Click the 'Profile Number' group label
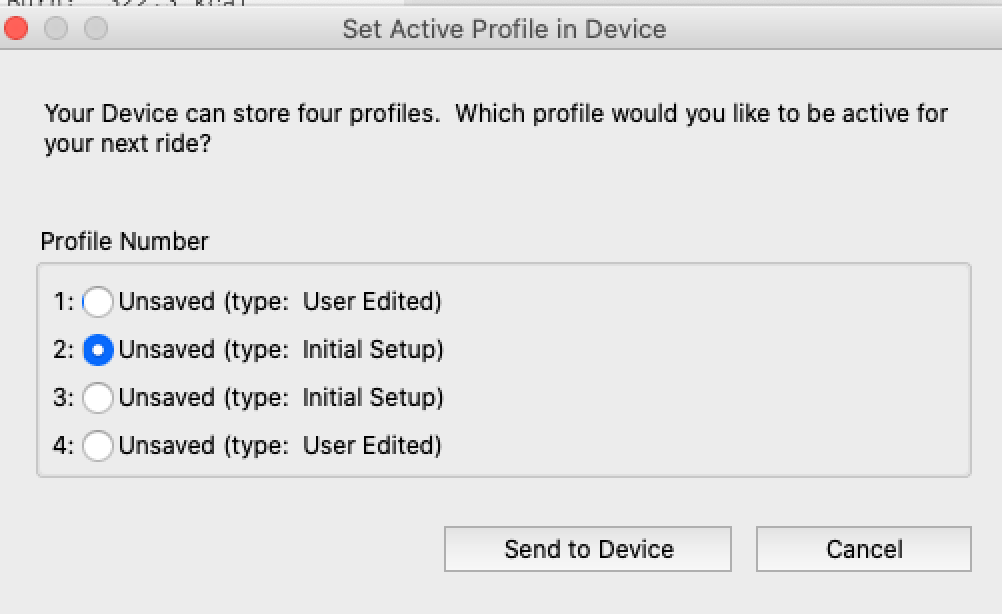Viewport: 1002px width, 614px height. coord(124,241)
